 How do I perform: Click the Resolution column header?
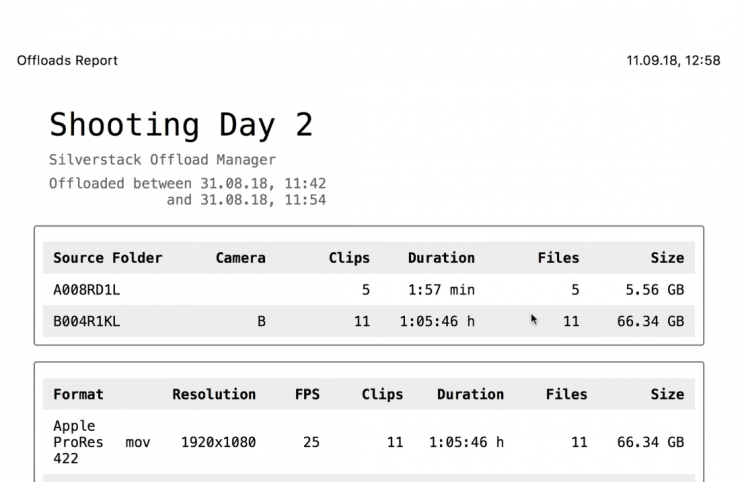[x=214, y=394]
